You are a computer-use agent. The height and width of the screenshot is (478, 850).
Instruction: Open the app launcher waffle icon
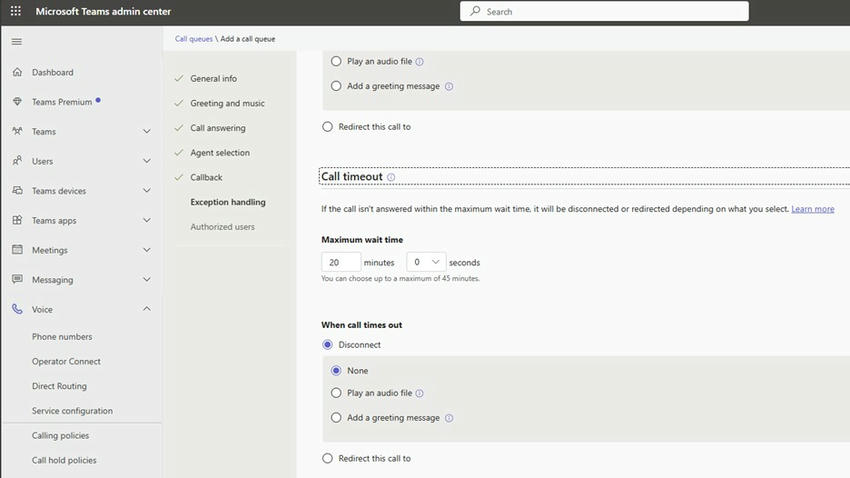coord(16,11)
